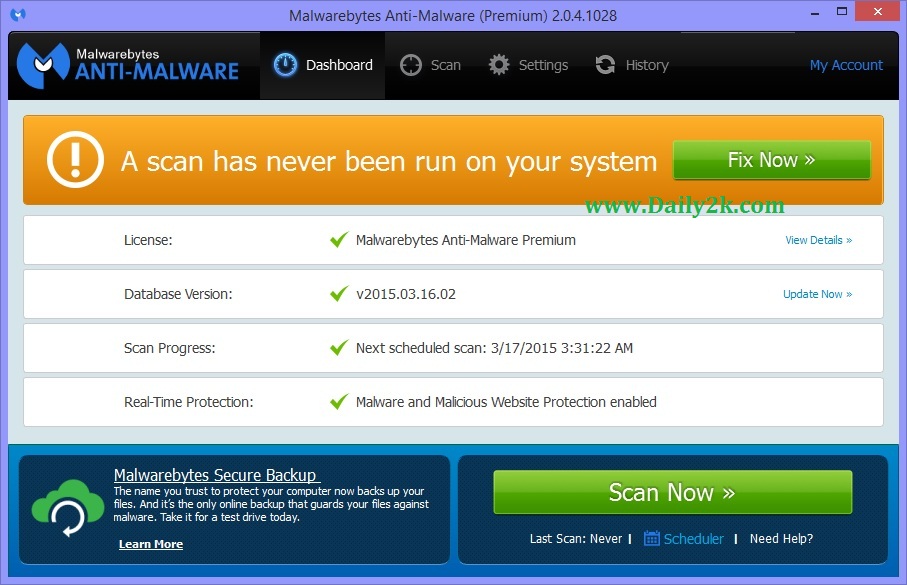The width and height of the screenshot is (907, 585).
Task: Click Learn More about Secure Backup
Action: pos(151,544)
